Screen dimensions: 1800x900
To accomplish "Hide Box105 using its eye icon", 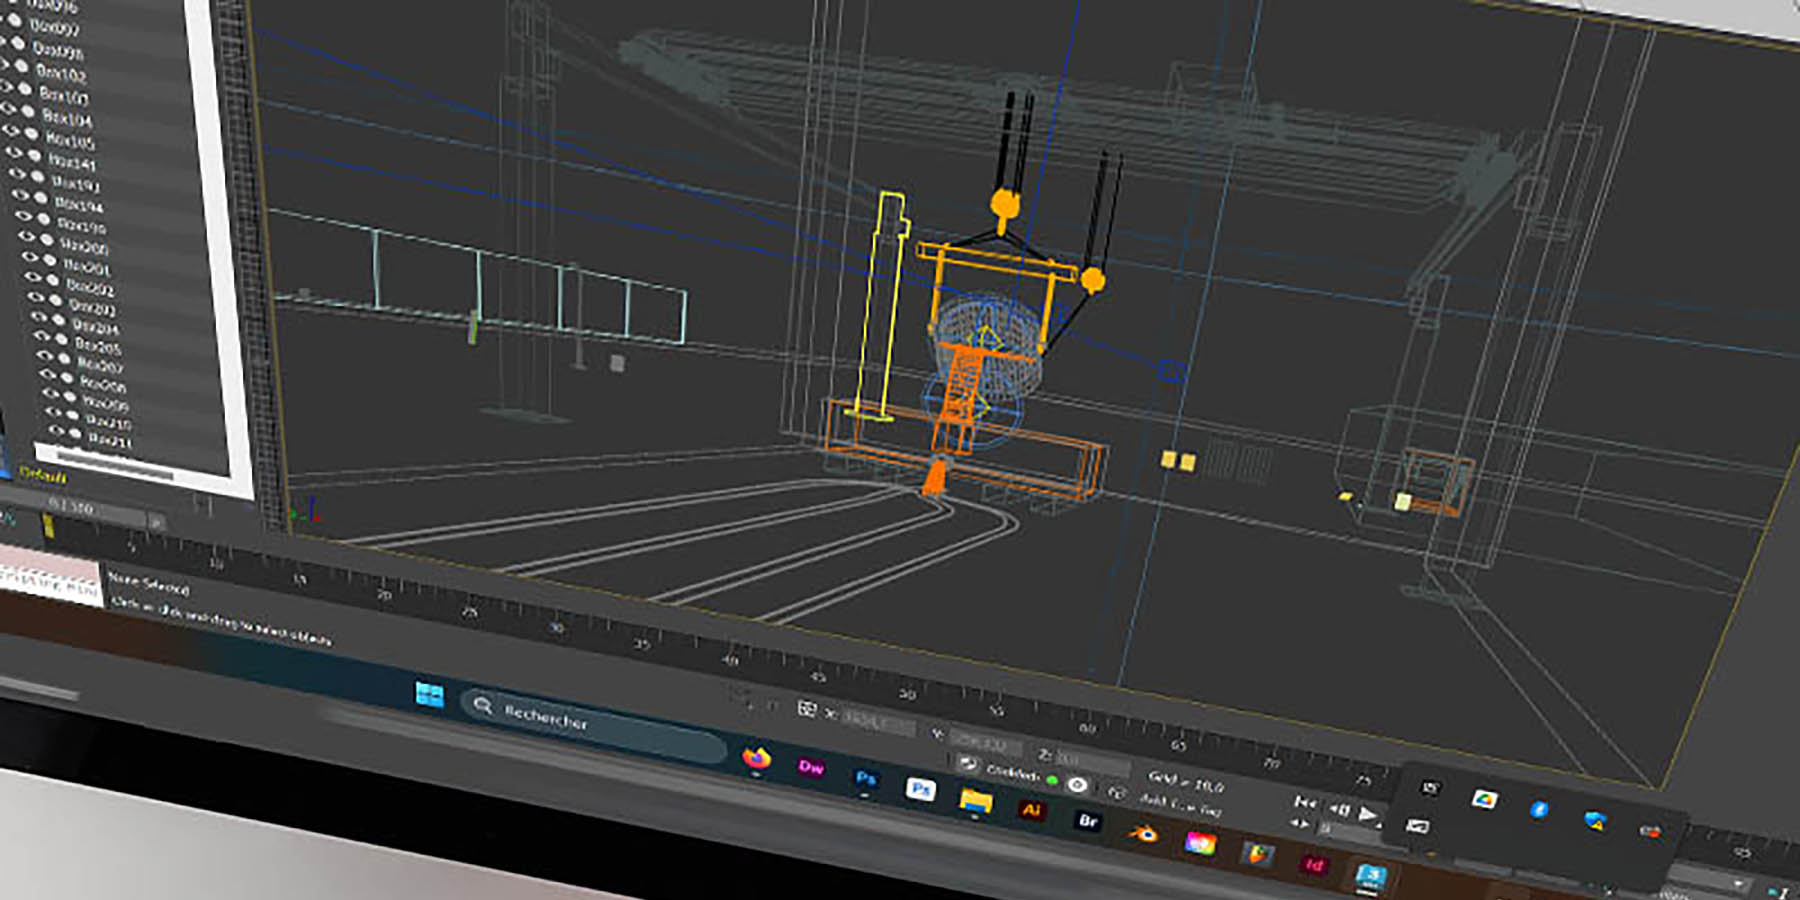I will click(x=11, y=130).
